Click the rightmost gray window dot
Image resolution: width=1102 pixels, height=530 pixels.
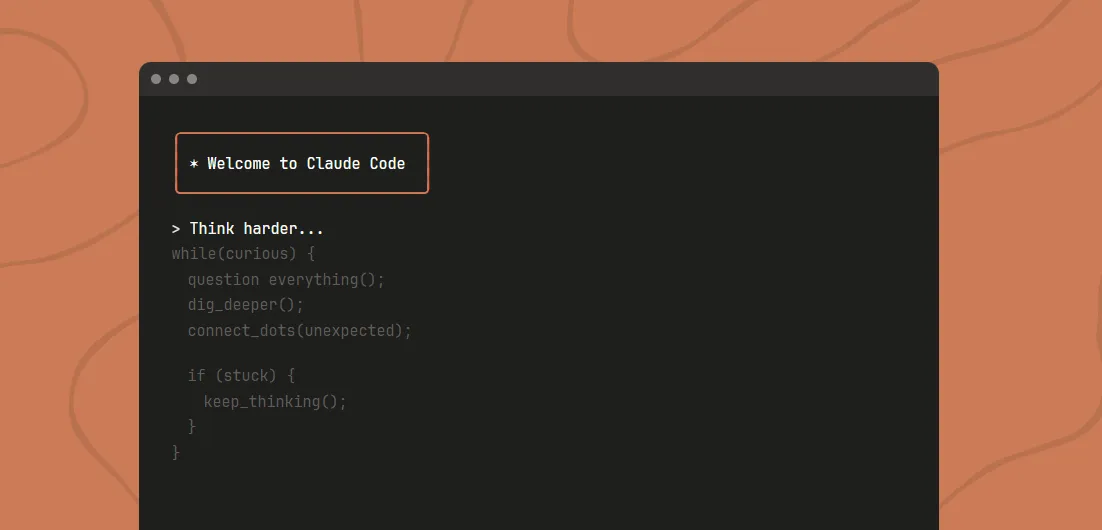tap(192, 79)
